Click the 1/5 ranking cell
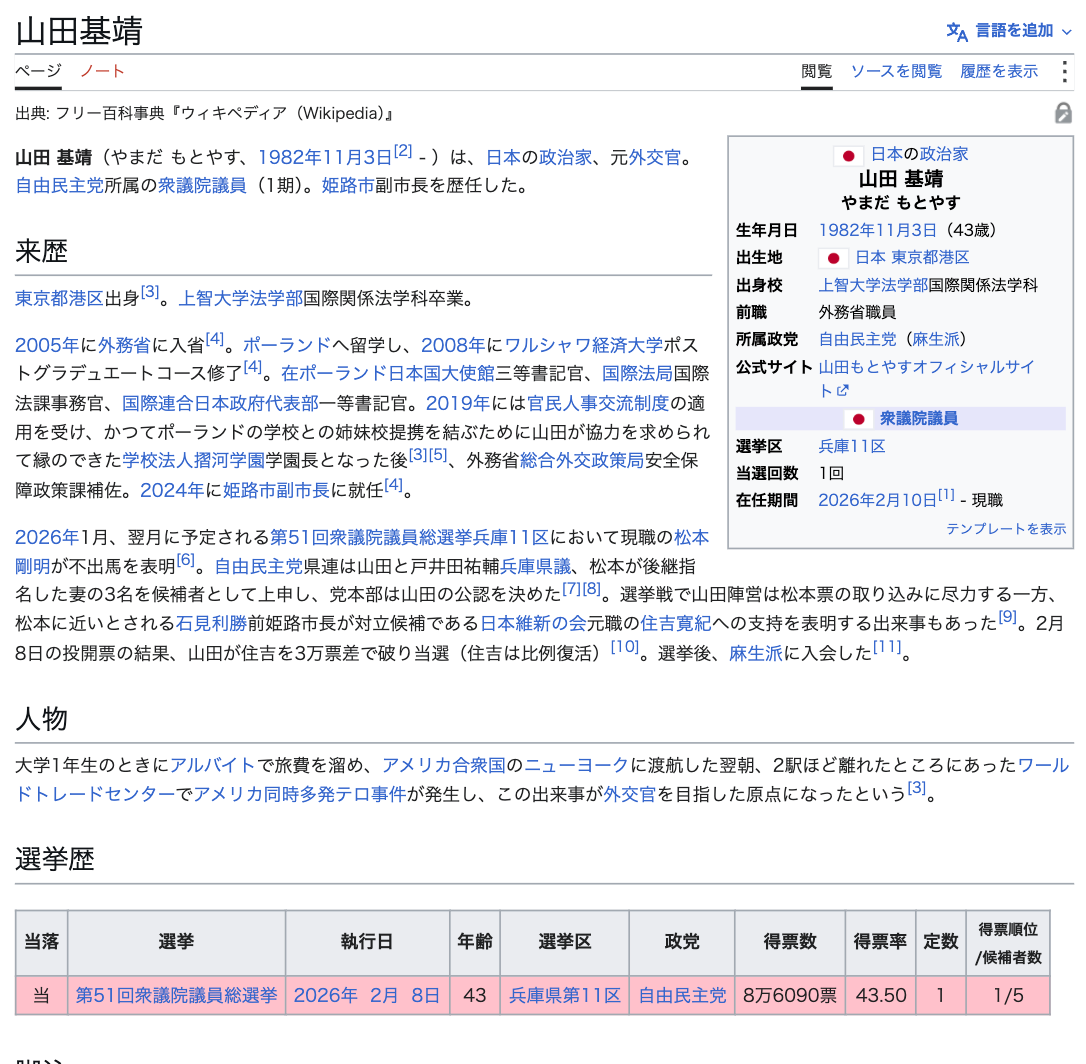 click(x=1008, y=995)
